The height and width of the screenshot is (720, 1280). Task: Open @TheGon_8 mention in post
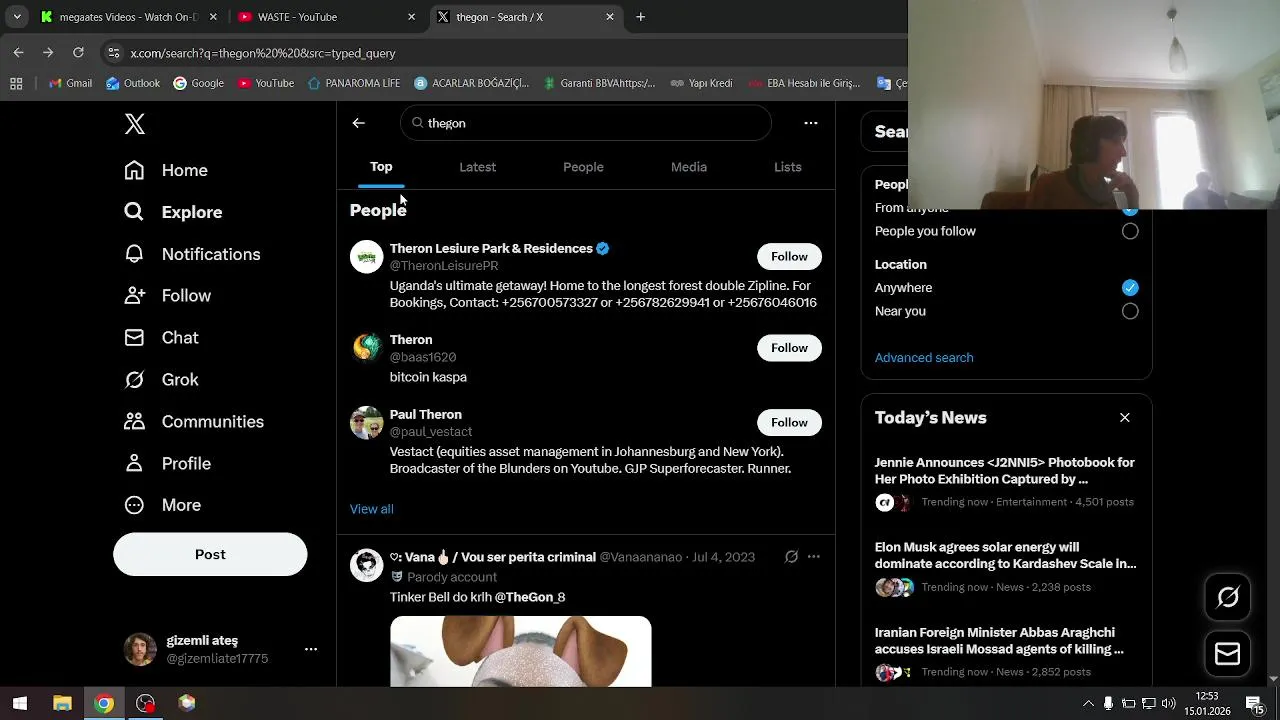click(x=530, y=597)
